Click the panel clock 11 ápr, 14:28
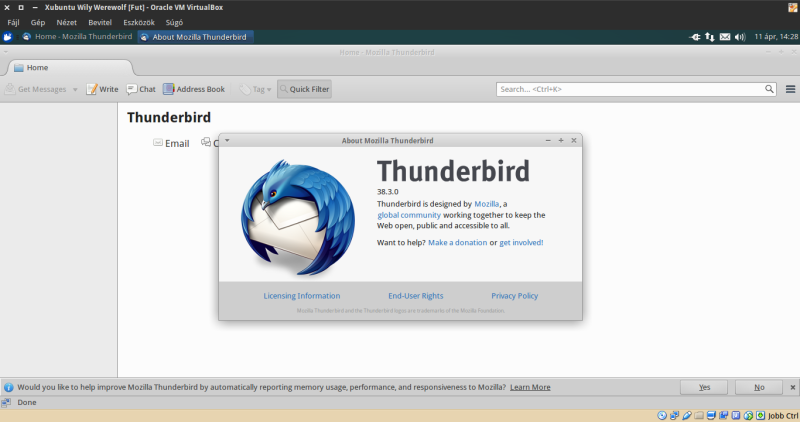800x422 pixels. pyautogui.click(x=776, y=37)
